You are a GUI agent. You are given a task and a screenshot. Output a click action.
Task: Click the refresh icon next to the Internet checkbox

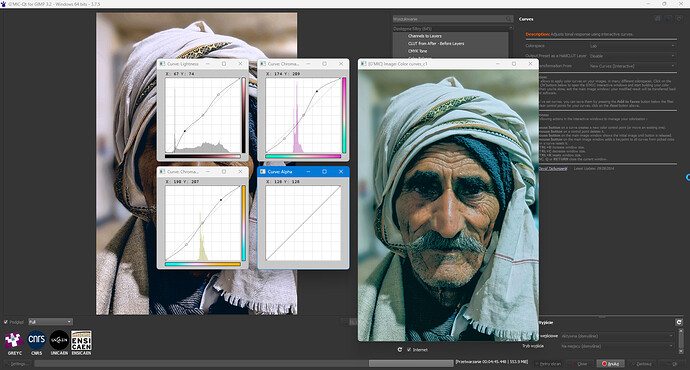[400, 350]
